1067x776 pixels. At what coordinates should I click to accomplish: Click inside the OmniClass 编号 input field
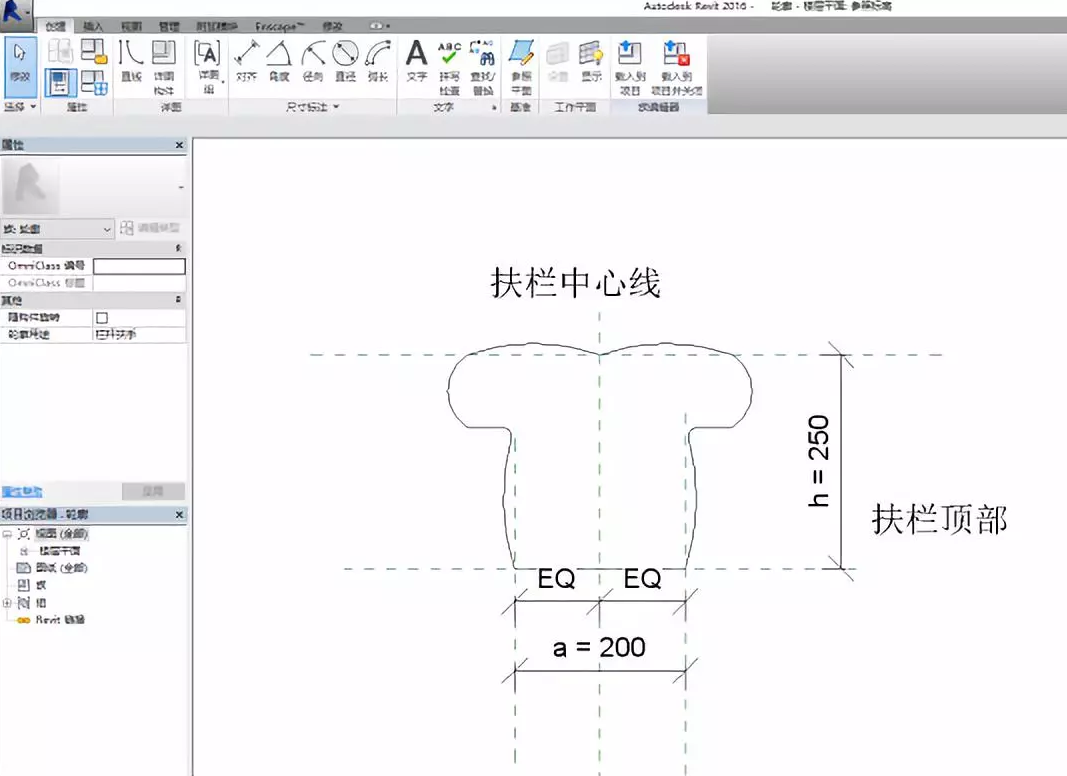pyautogui.click(x=140, y=265)
